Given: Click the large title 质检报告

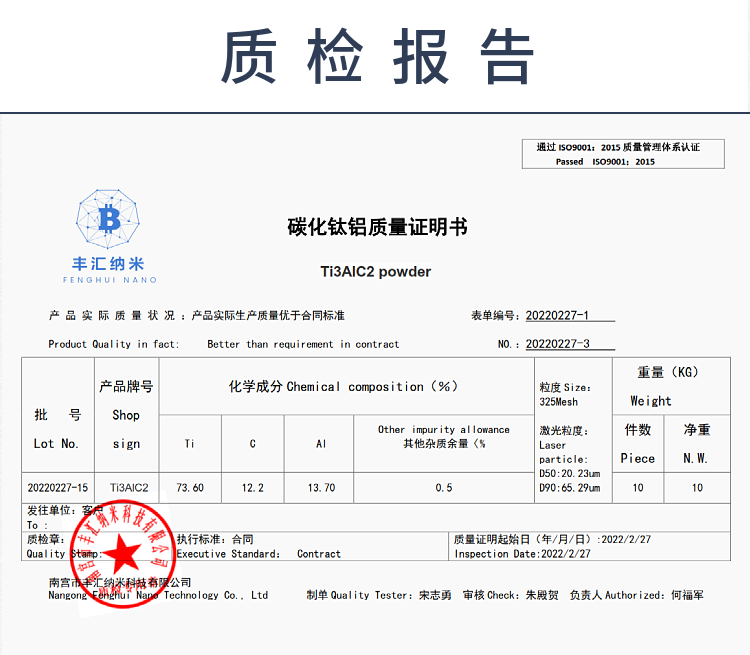Looking at the screenshot, I should click(377, 56).
